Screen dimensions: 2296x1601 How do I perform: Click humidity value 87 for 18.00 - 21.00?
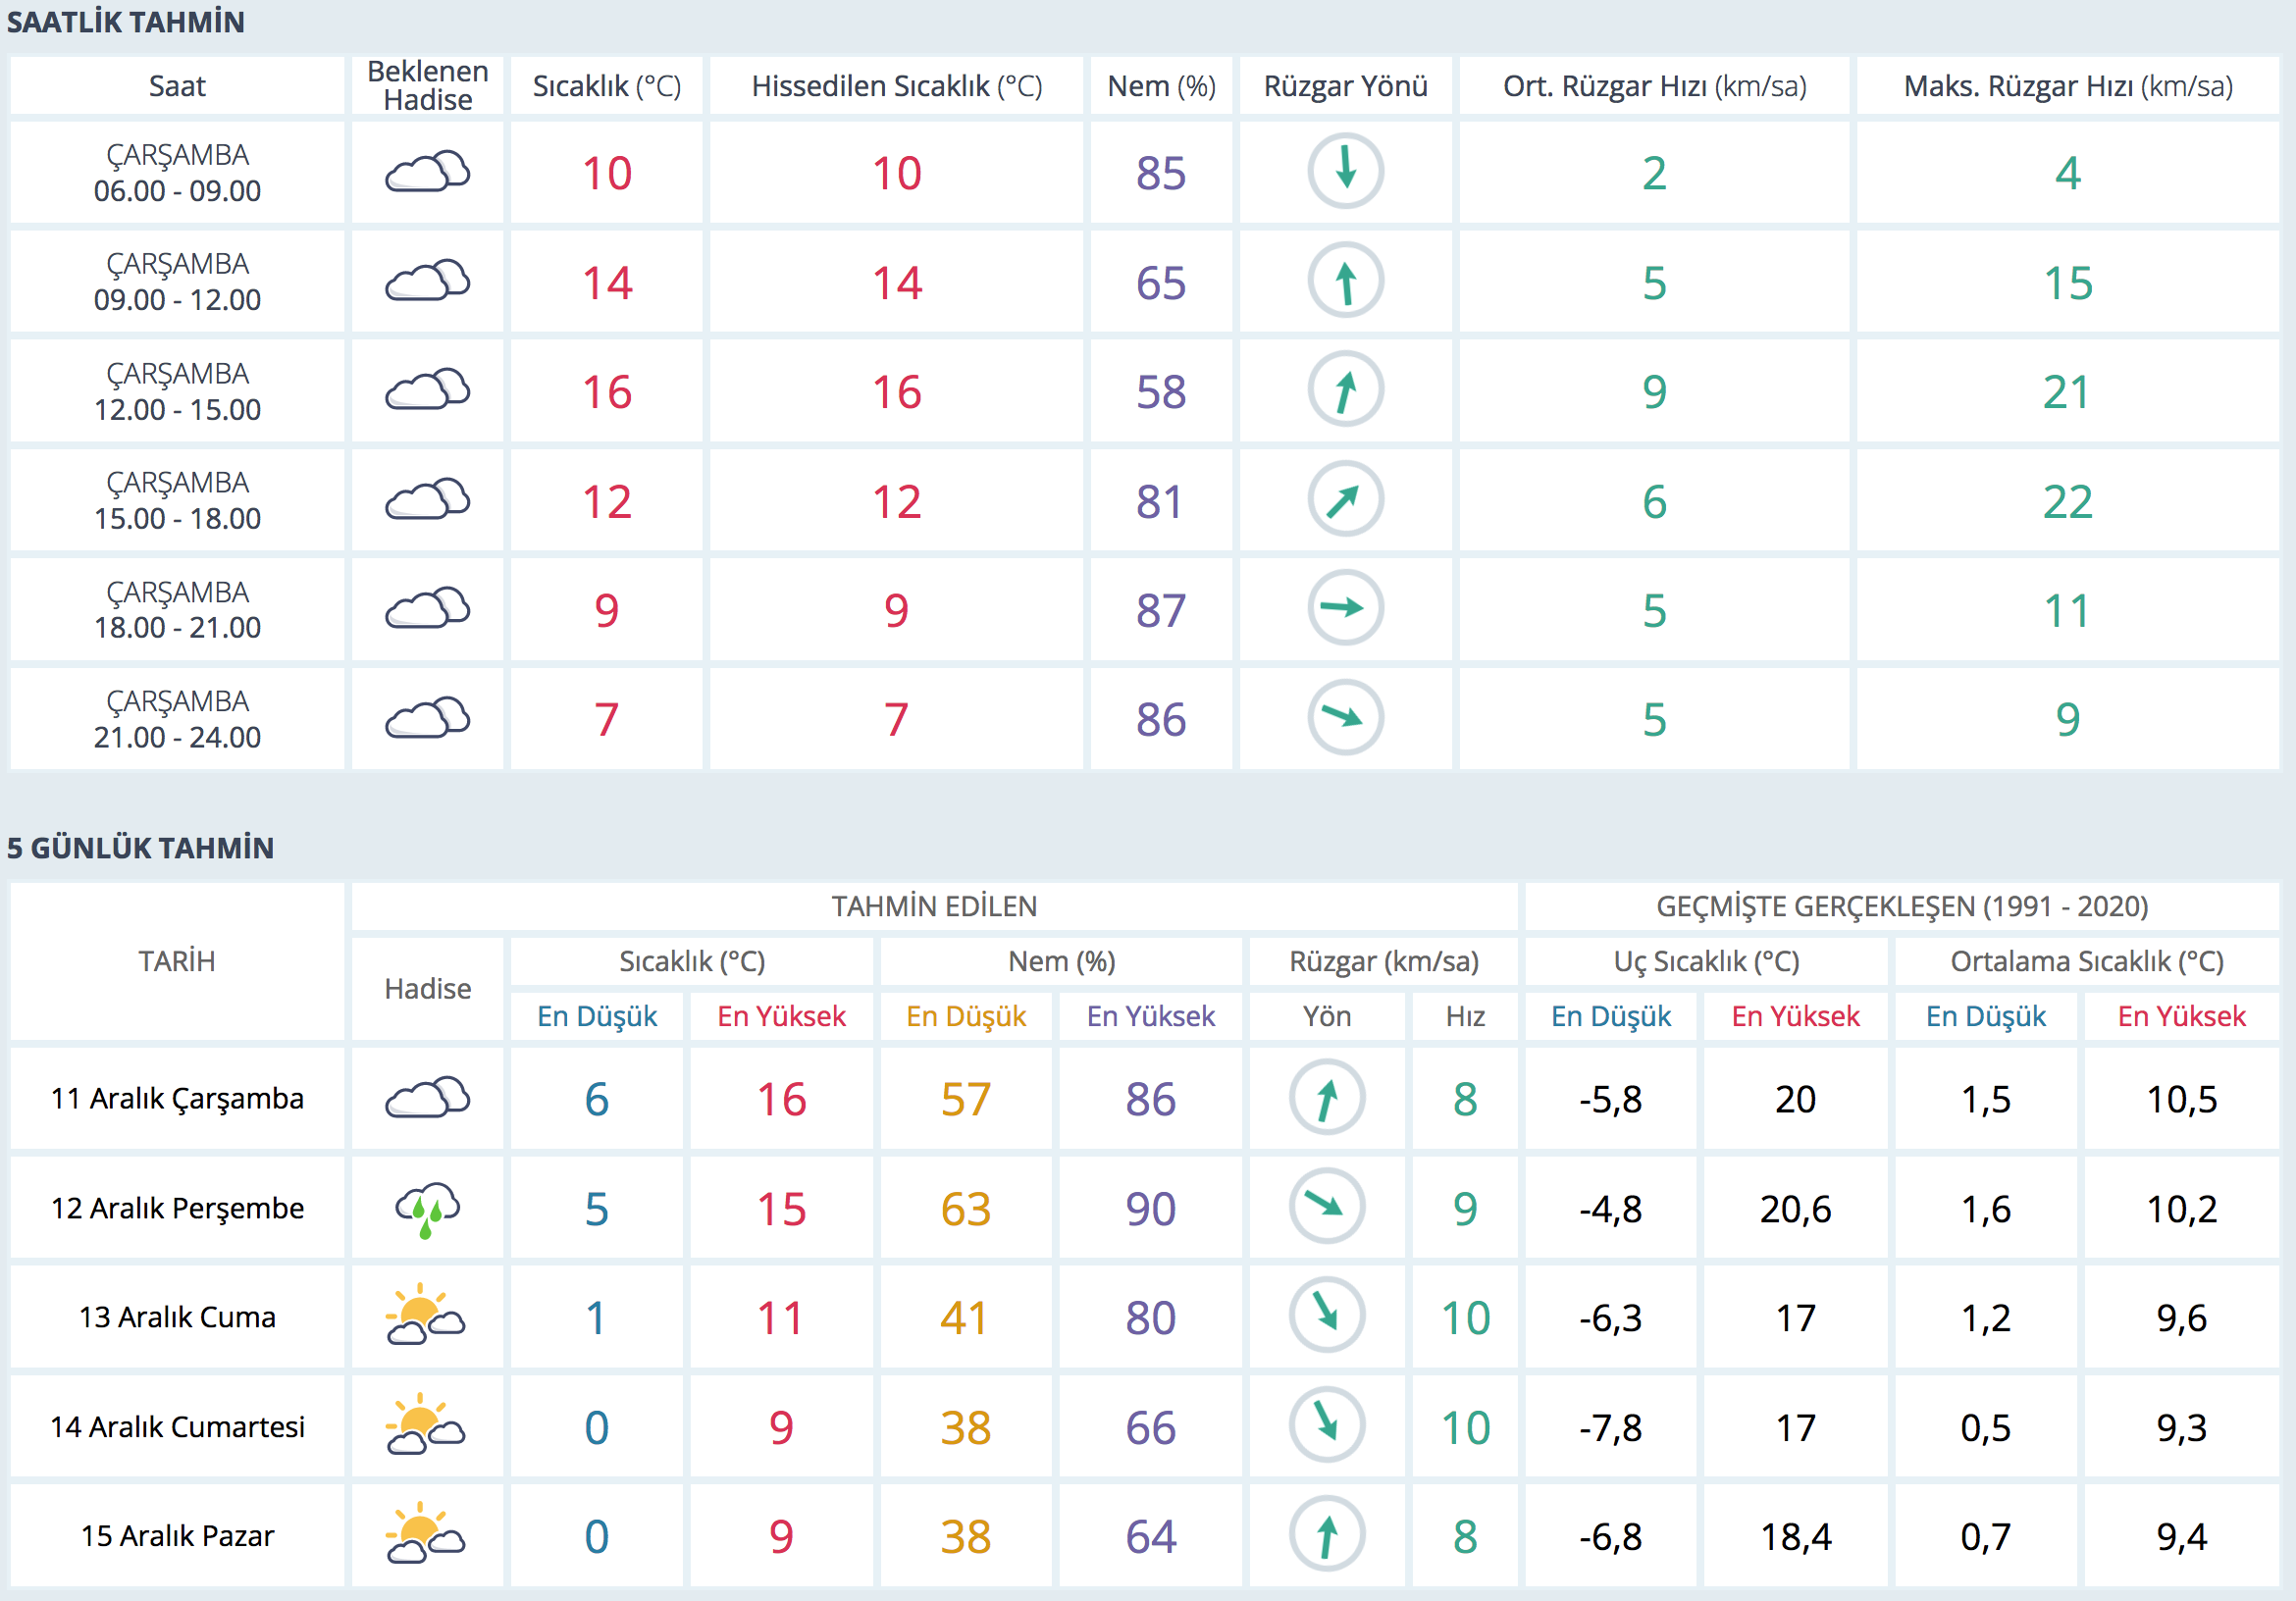pos(1160,610)
